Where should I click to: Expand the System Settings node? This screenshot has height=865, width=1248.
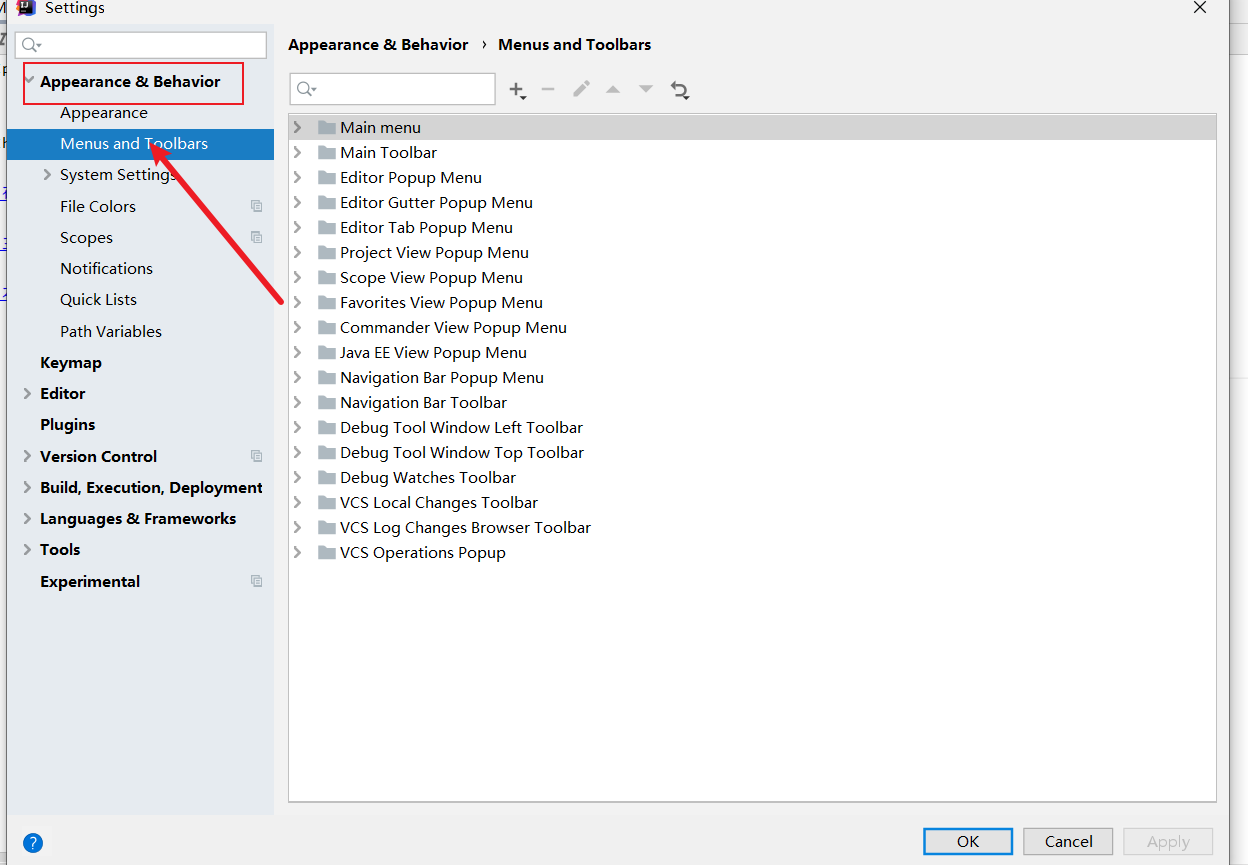pos(47,175)
